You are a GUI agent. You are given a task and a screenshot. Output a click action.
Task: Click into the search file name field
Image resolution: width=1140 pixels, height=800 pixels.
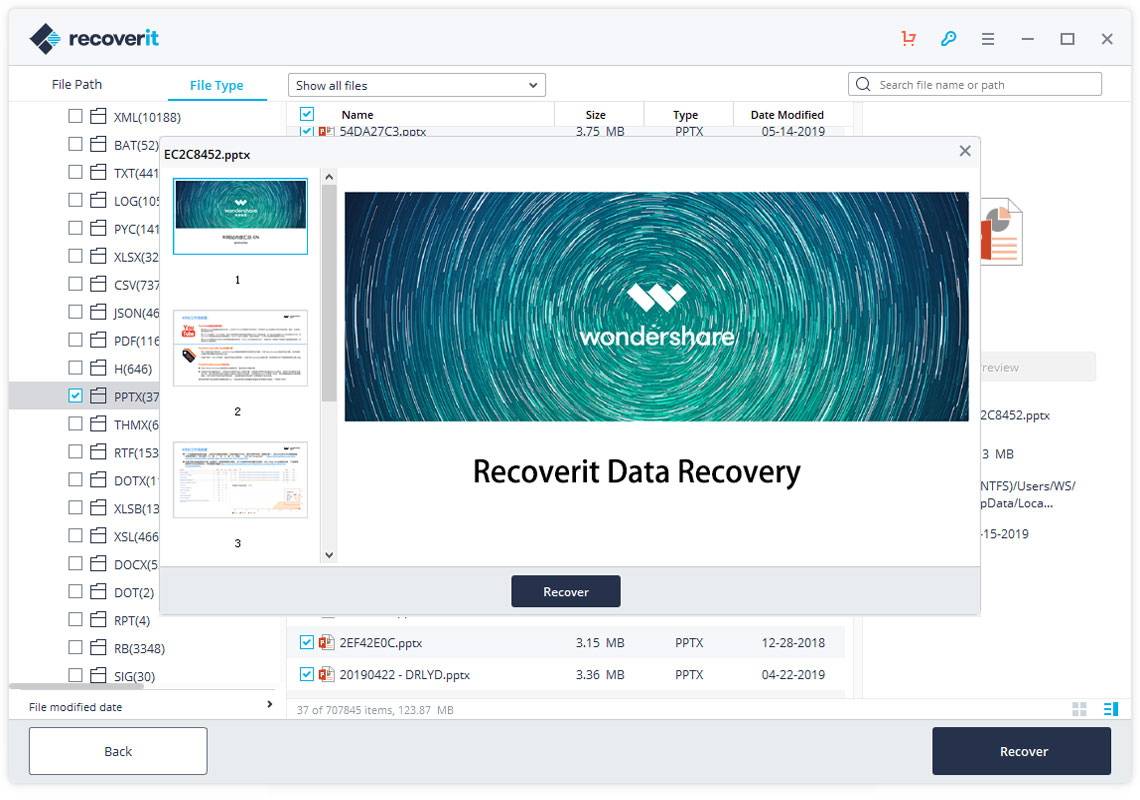(974, 84)
